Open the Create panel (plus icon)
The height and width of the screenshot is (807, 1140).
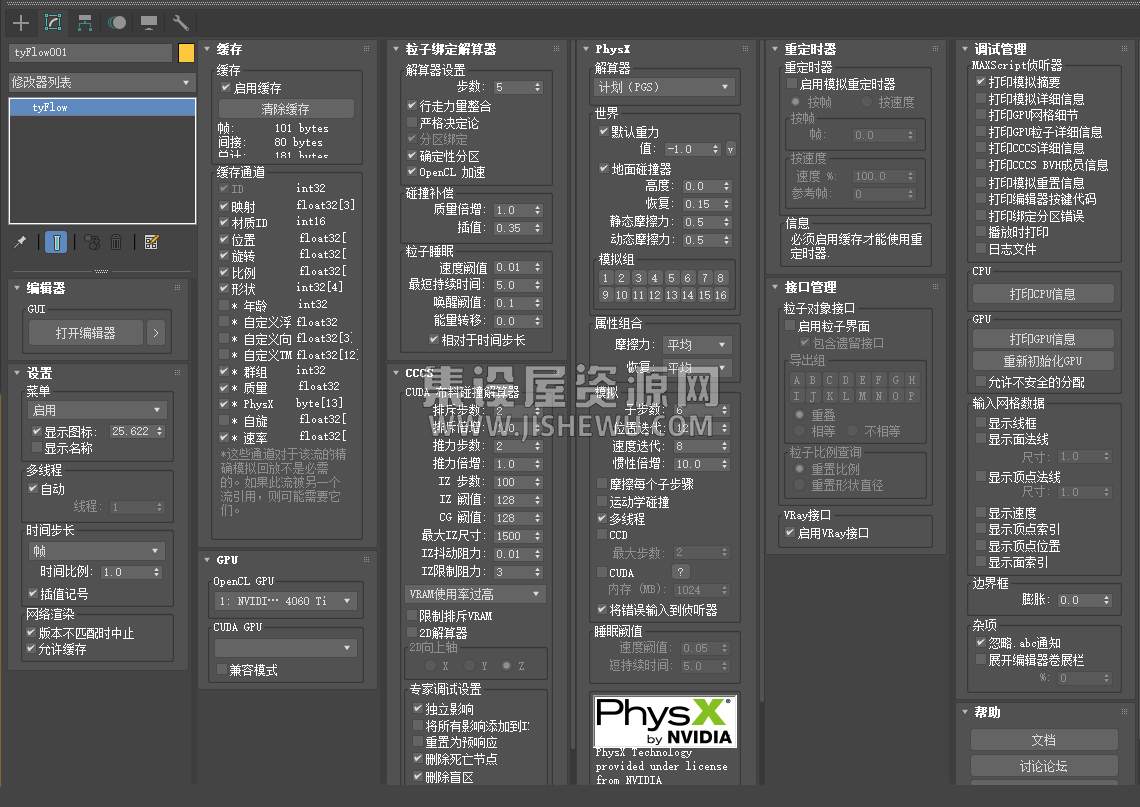[21, 22]
